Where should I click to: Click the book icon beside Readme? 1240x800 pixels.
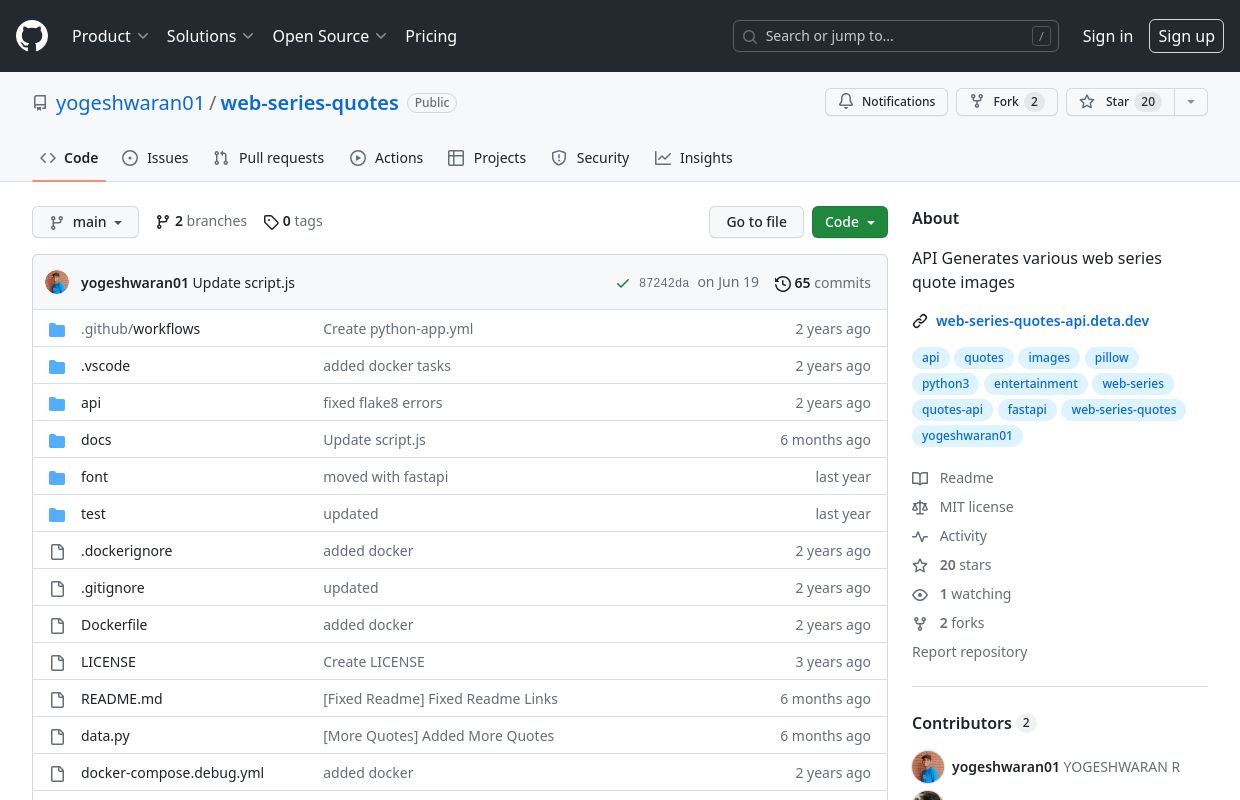coord(920,478)
